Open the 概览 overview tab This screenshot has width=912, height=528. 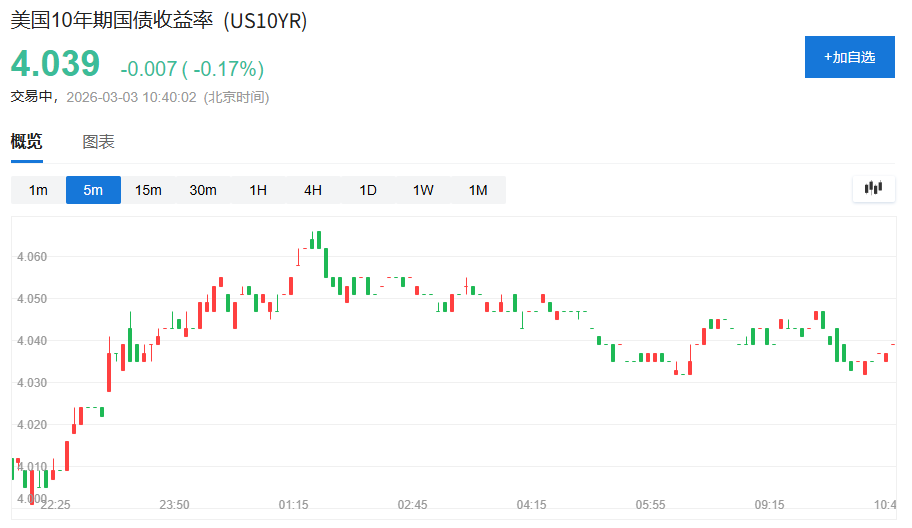point(27,142)
